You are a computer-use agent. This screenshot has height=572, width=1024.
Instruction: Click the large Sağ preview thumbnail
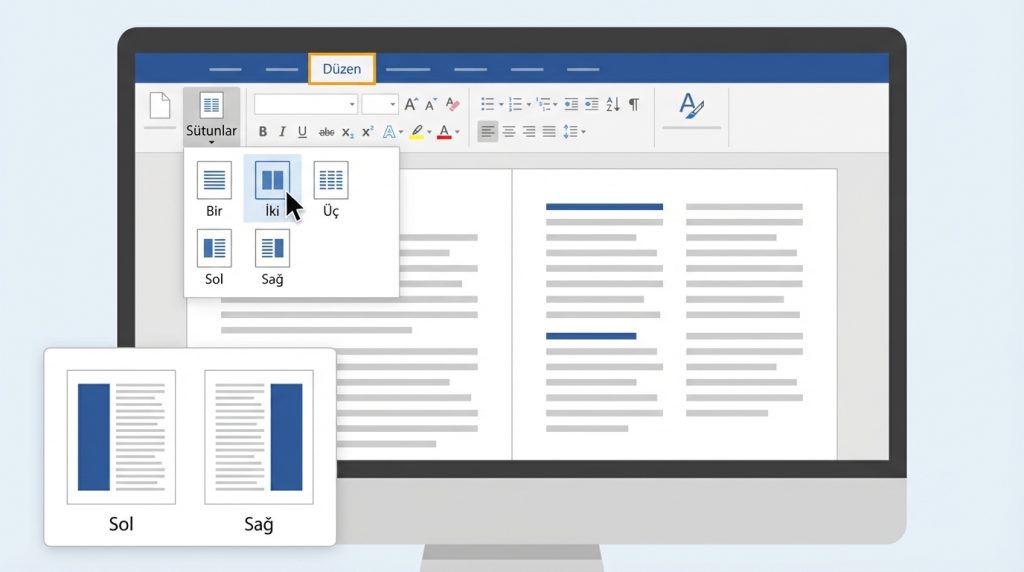[259, 437]
